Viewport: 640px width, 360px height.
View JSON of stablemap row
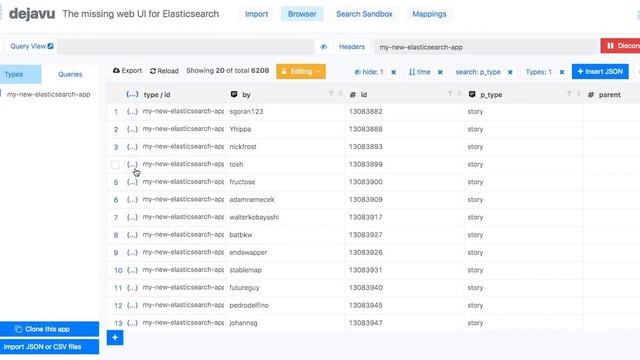(132, 270)
